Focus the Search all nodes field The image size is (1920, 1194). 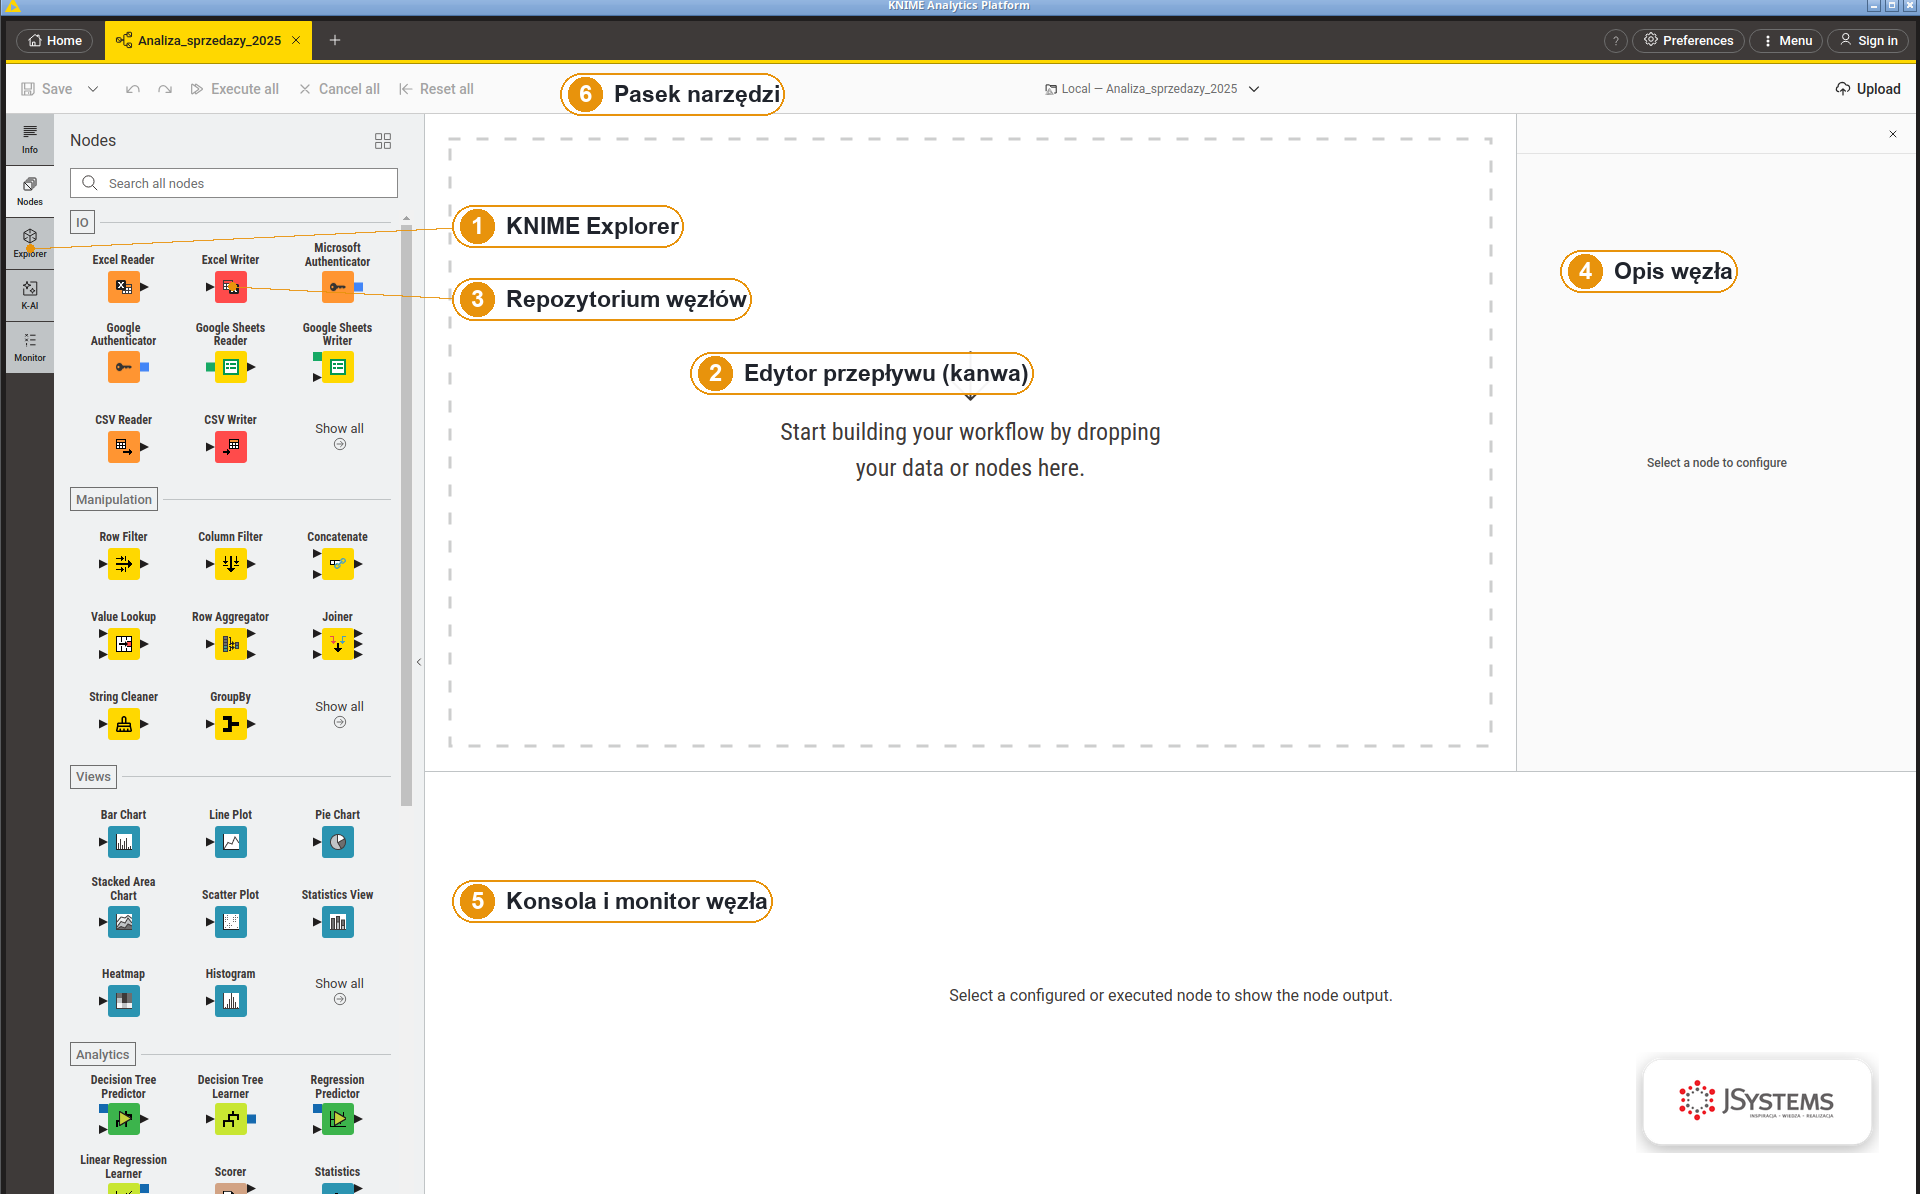(x=234, y=183)
